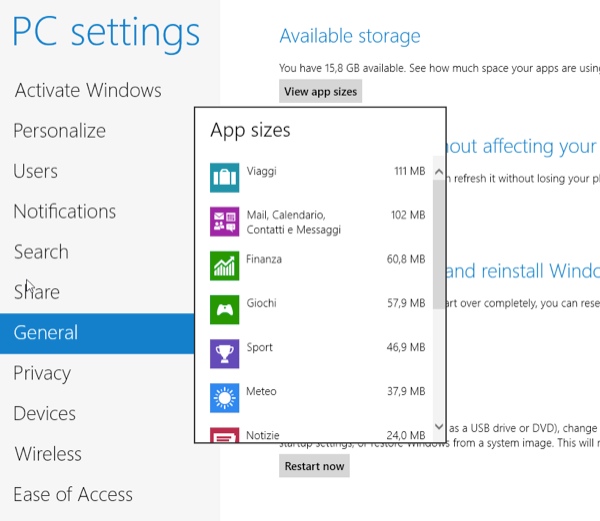Select the Meteo app name
Image resolution: width=600 pixels, height=521 pixels.
261,391
